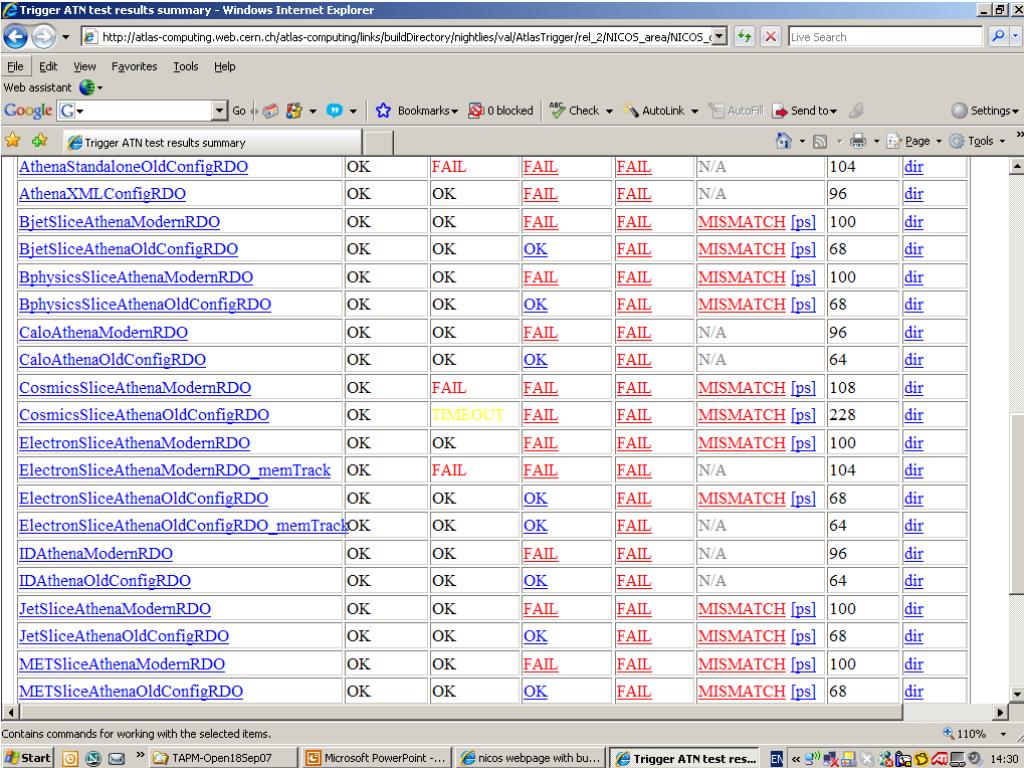This screenshot has height=768, width=1024.
Task: Click the Live Search input box
Action: [886, 37]
